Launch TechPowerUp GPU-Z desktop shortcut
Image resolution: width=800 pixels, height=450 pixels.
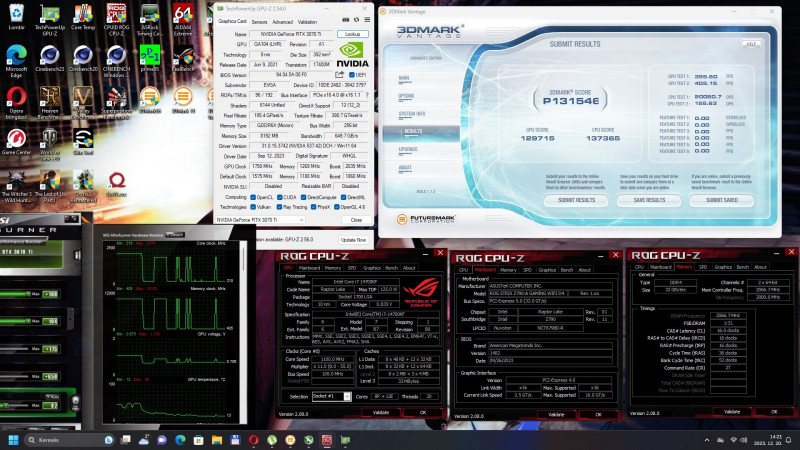tap(49, 20)
